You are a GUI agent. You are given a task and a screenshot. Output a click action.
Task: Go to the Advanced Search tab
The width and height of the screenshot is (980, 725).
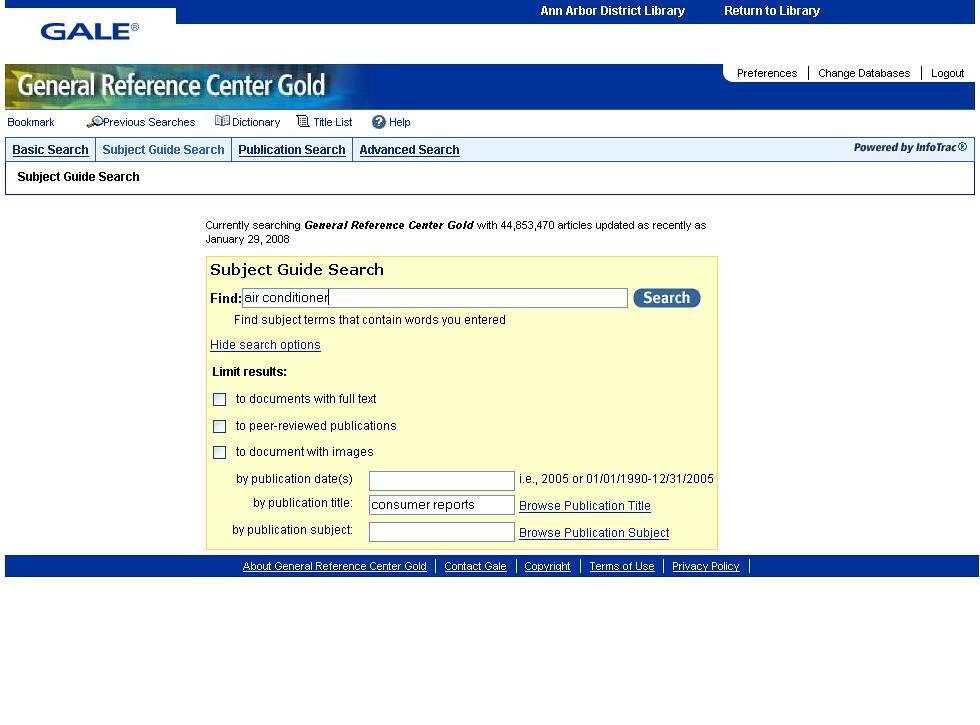409,150
